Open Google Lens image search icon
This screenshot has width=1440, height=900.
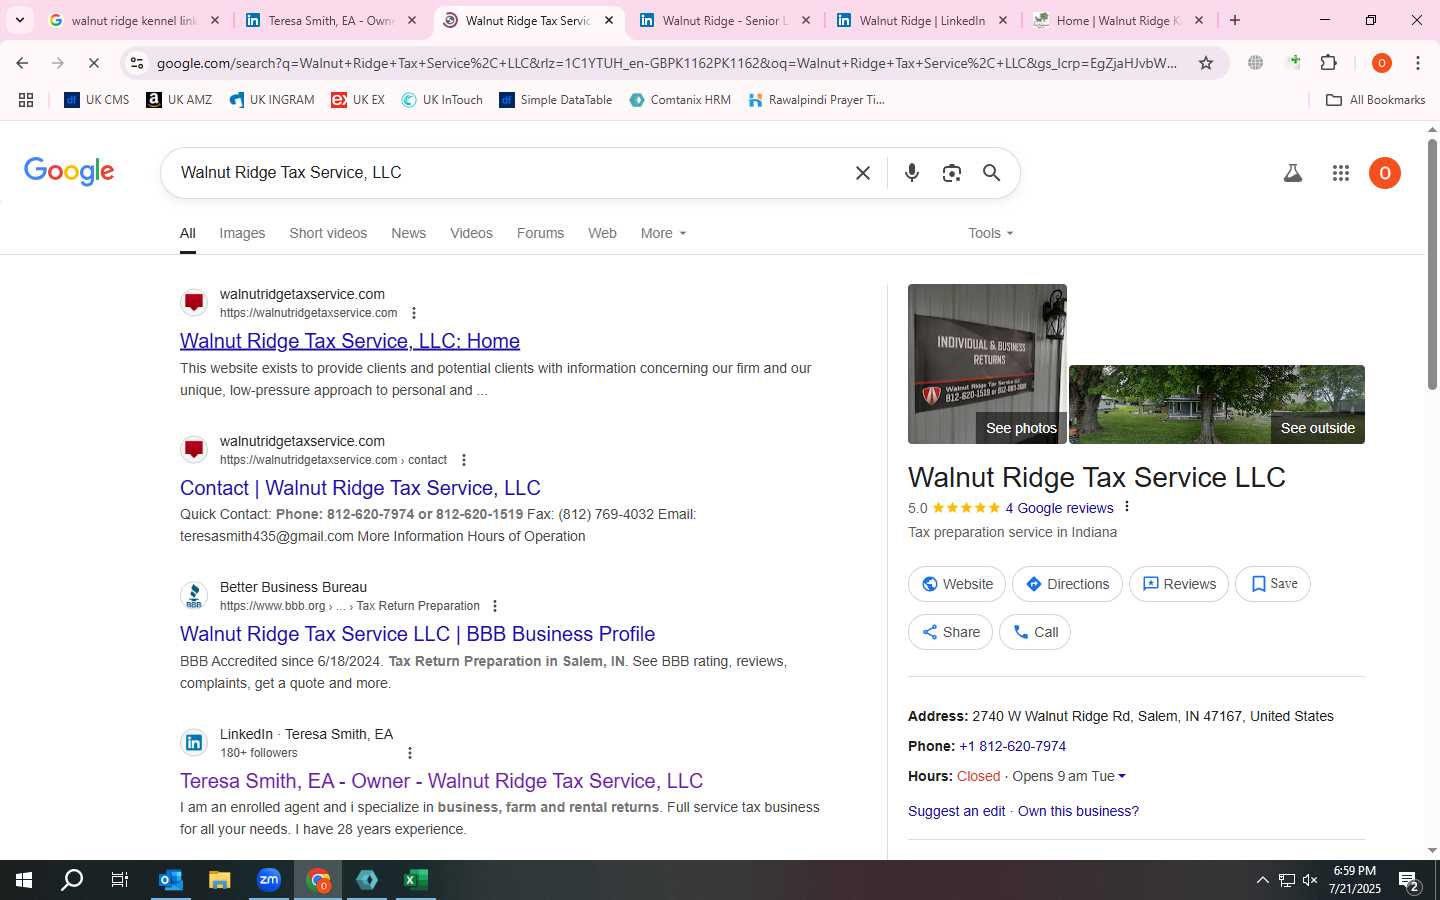[952, 173]
